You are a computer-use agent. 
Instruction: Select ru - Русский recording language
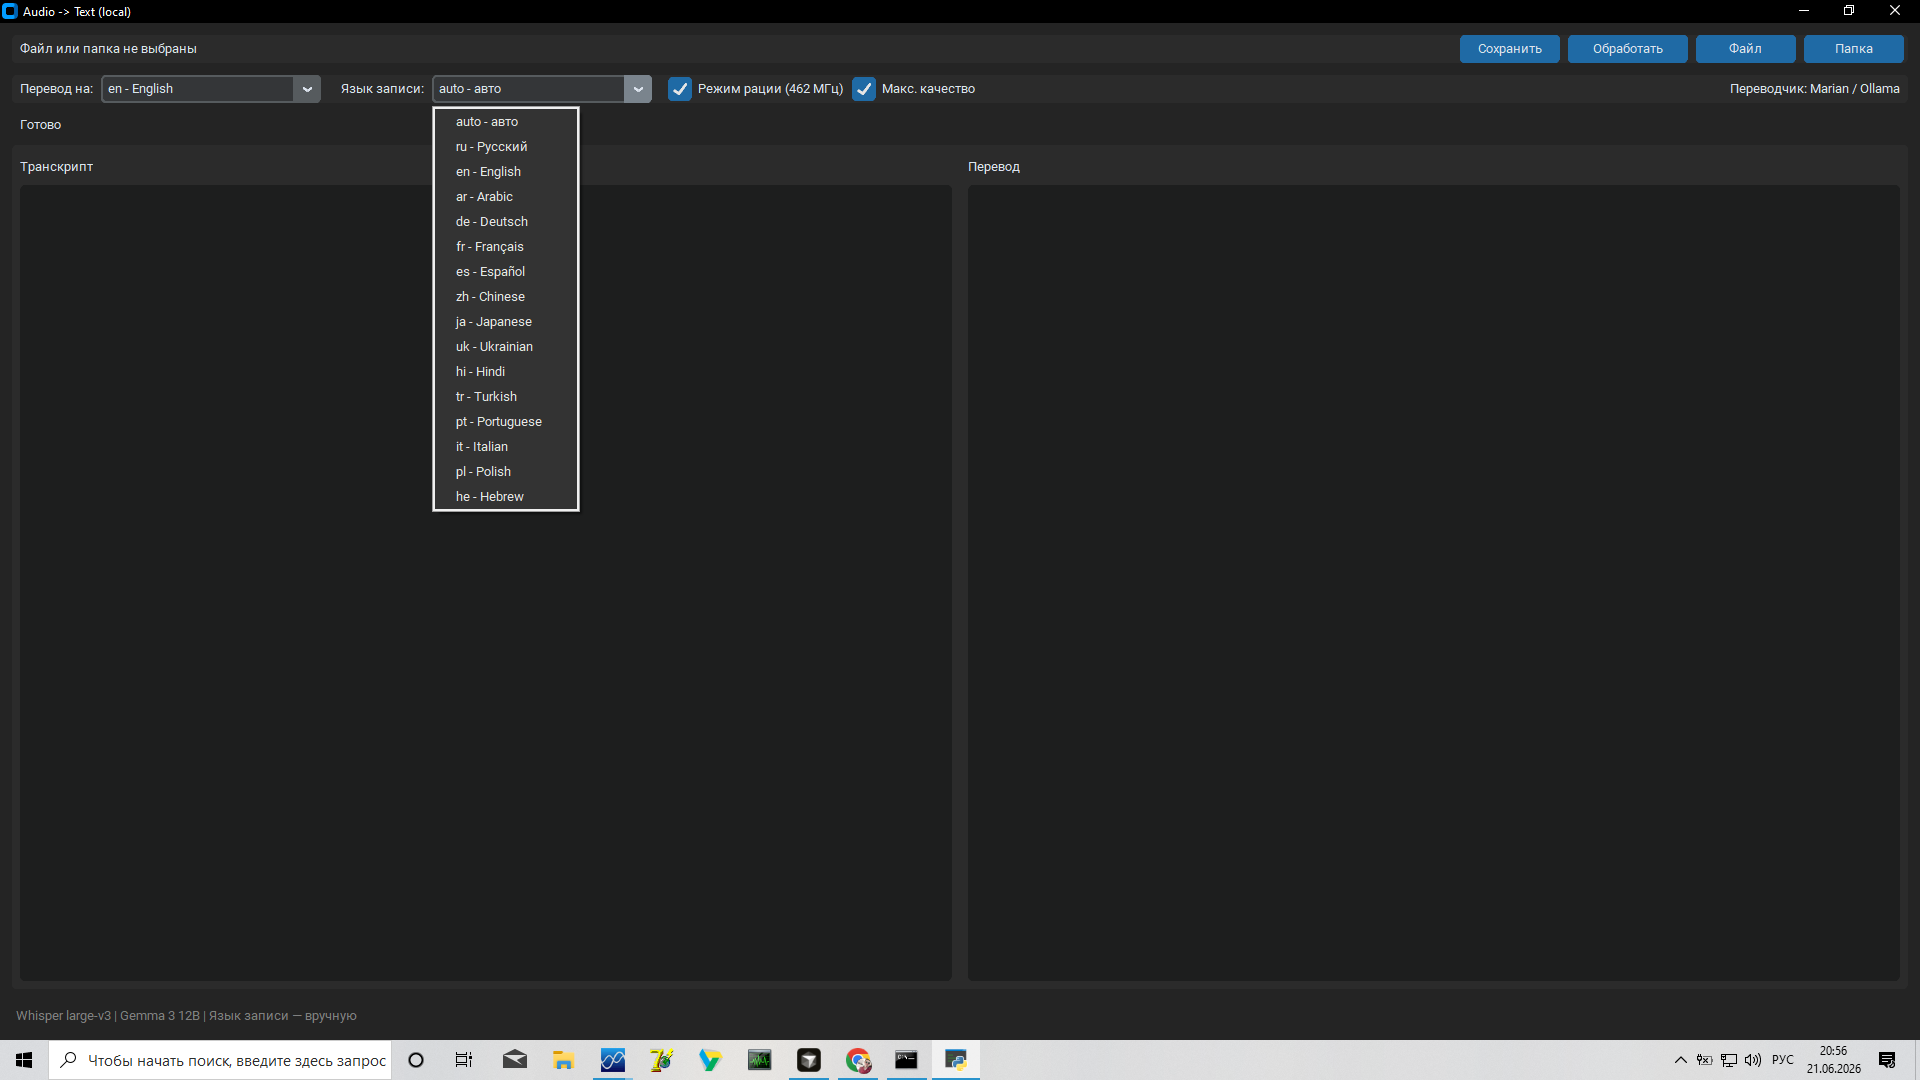coord(506,147)
